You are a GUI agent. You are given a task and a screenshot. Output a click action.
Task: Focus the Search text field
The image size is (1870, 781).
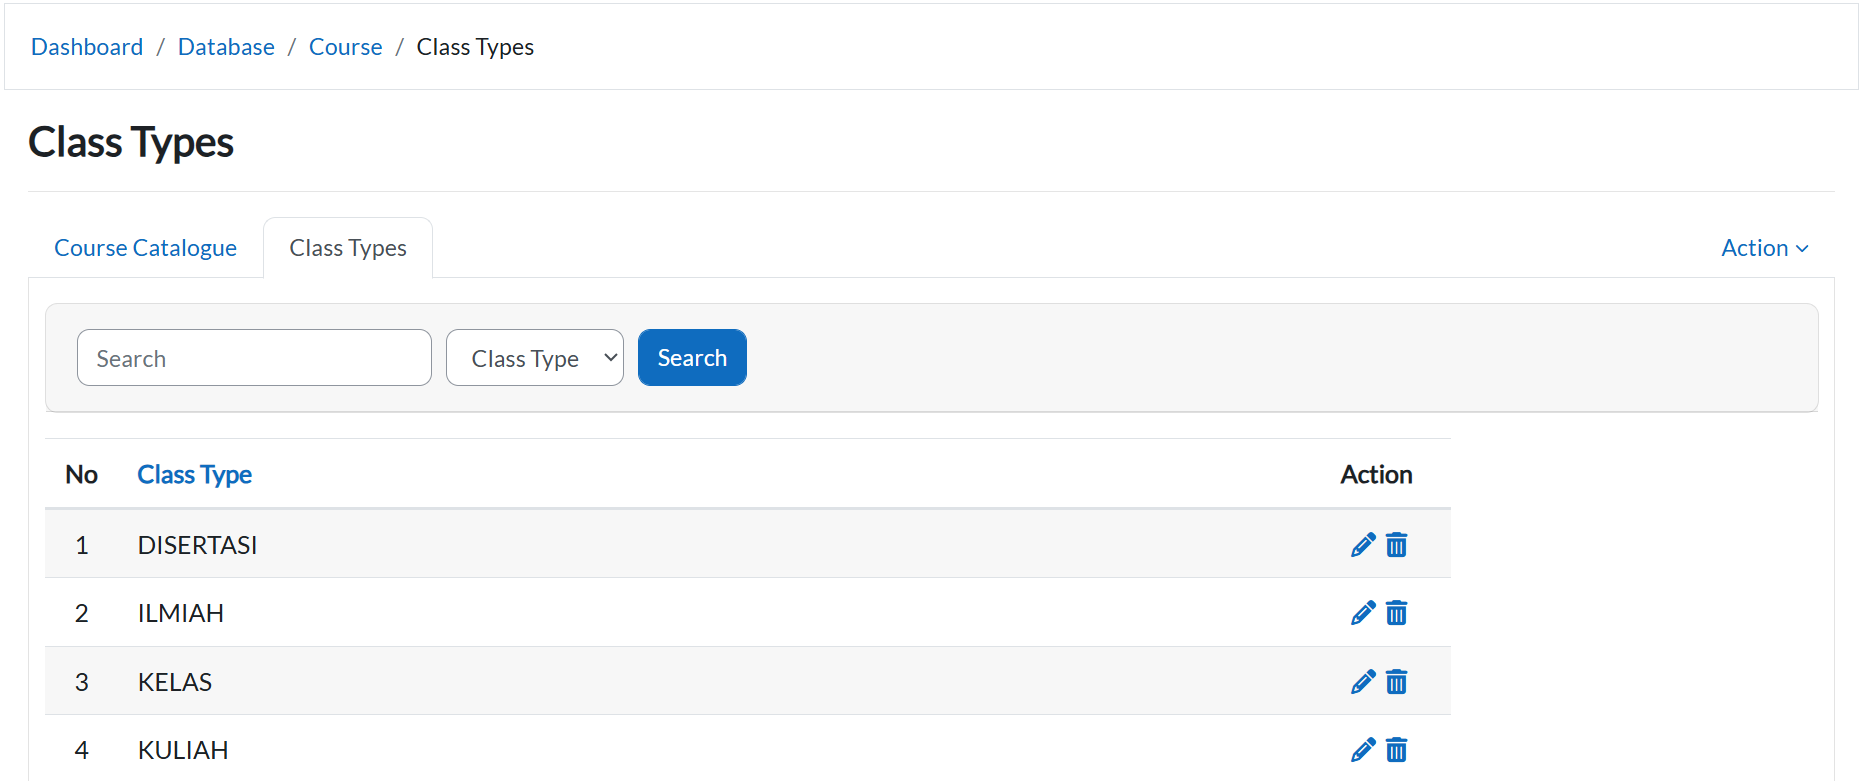tap(254, 358)
